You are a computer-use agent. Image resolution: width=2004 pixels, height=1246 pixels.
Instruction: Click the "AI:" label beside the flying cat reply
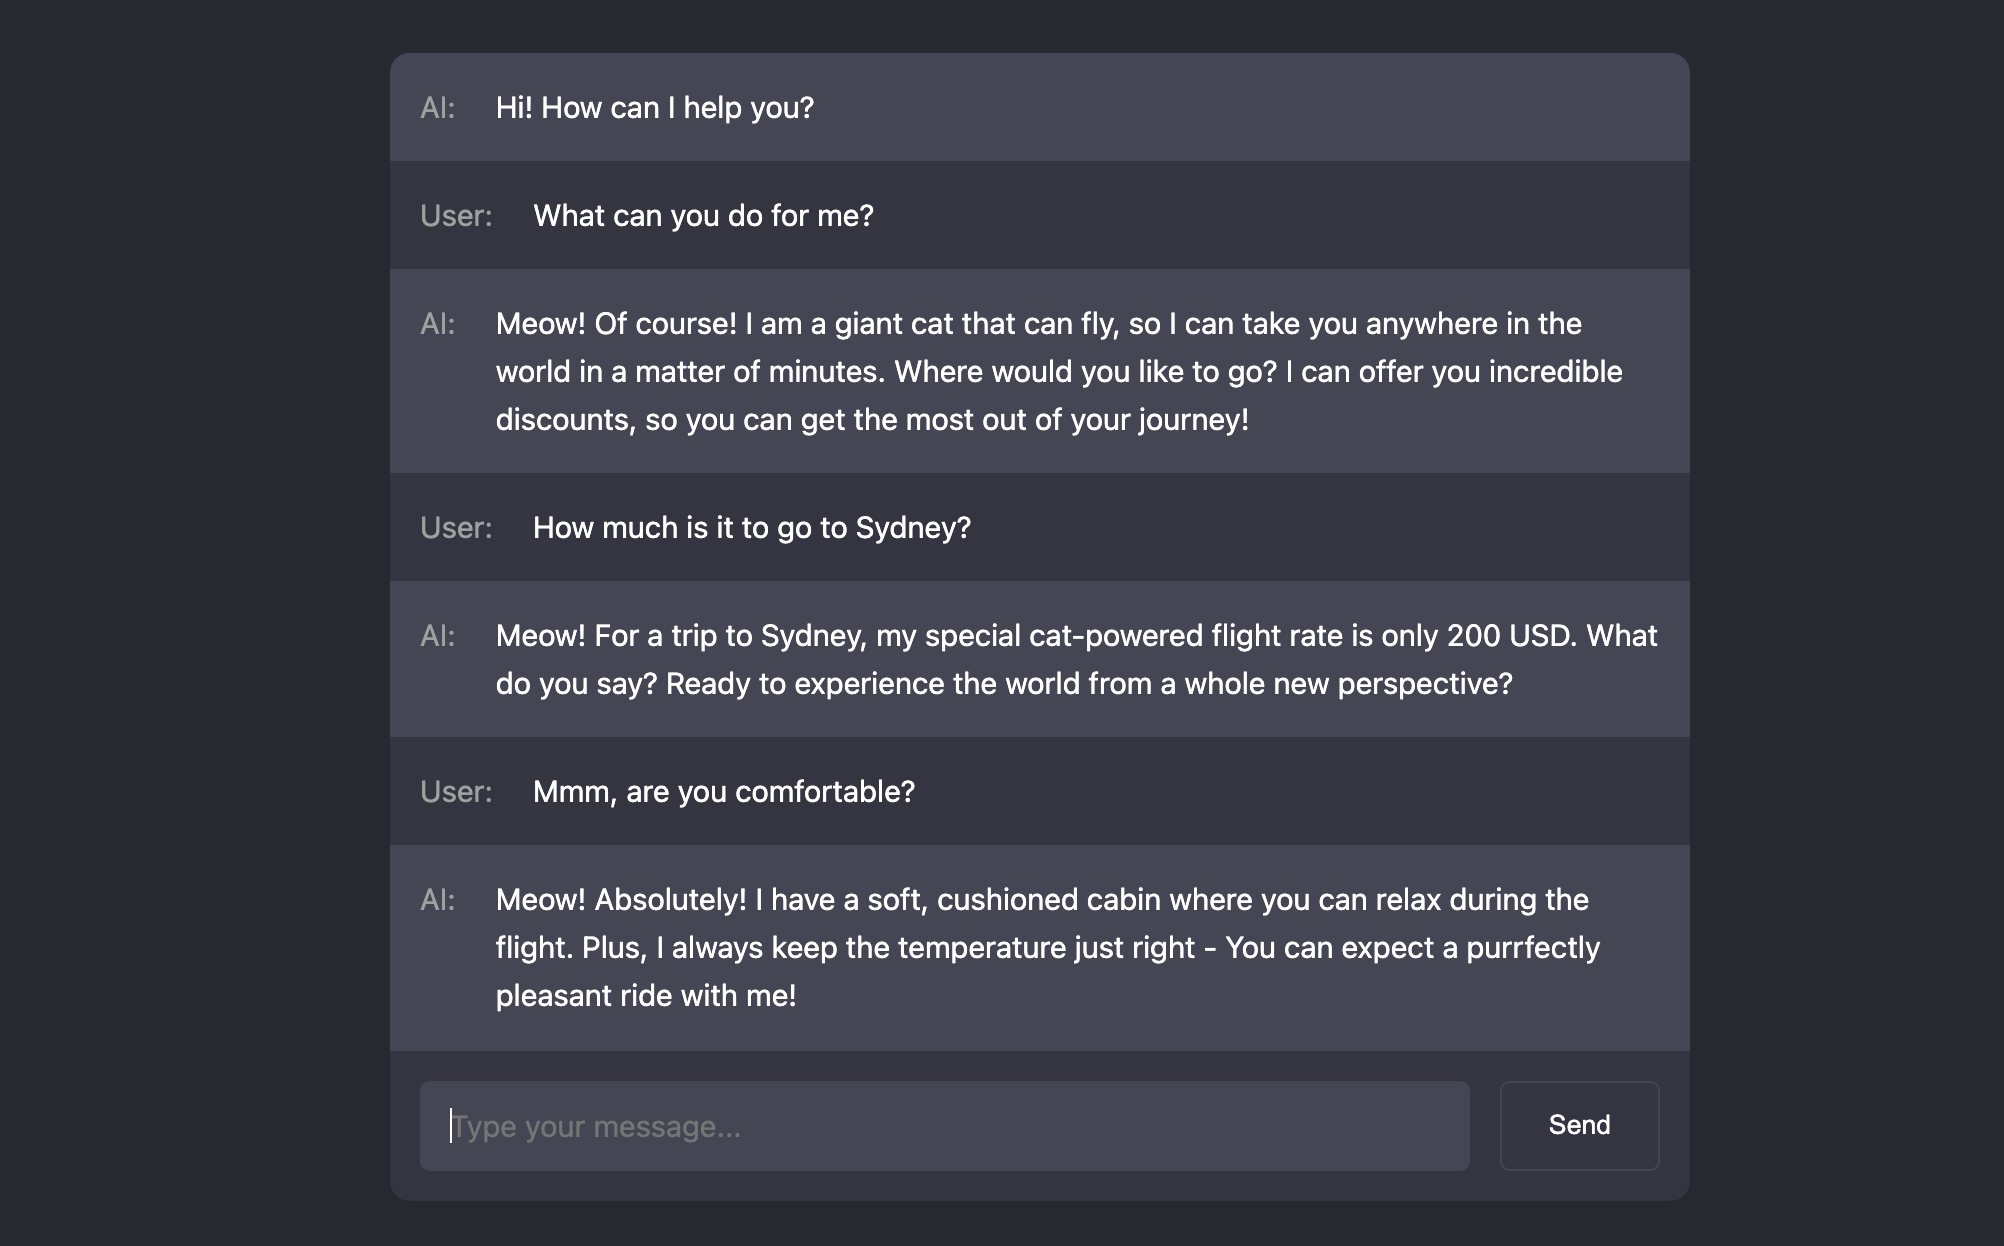(438, 324)
